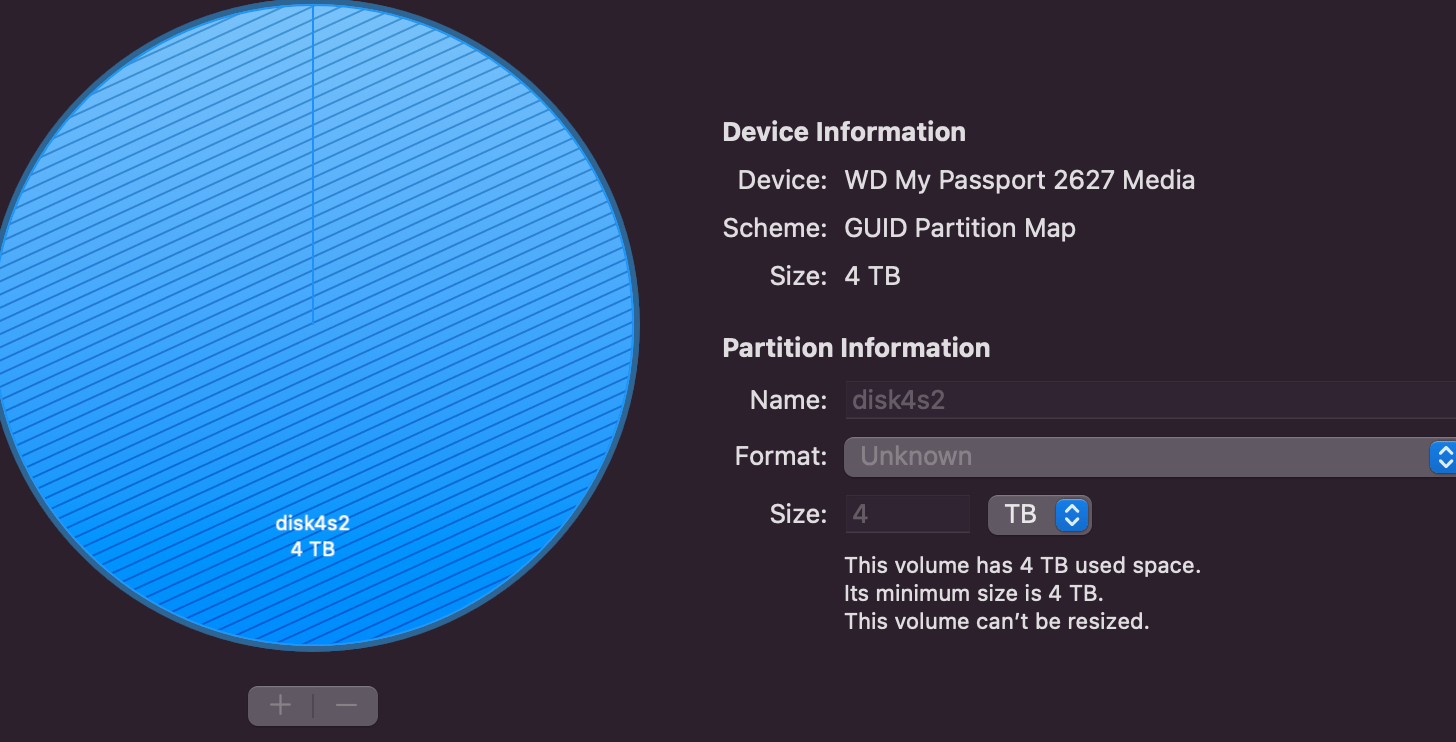
Task: Click the partition divider line at chart top
Action: click(313, 160)
